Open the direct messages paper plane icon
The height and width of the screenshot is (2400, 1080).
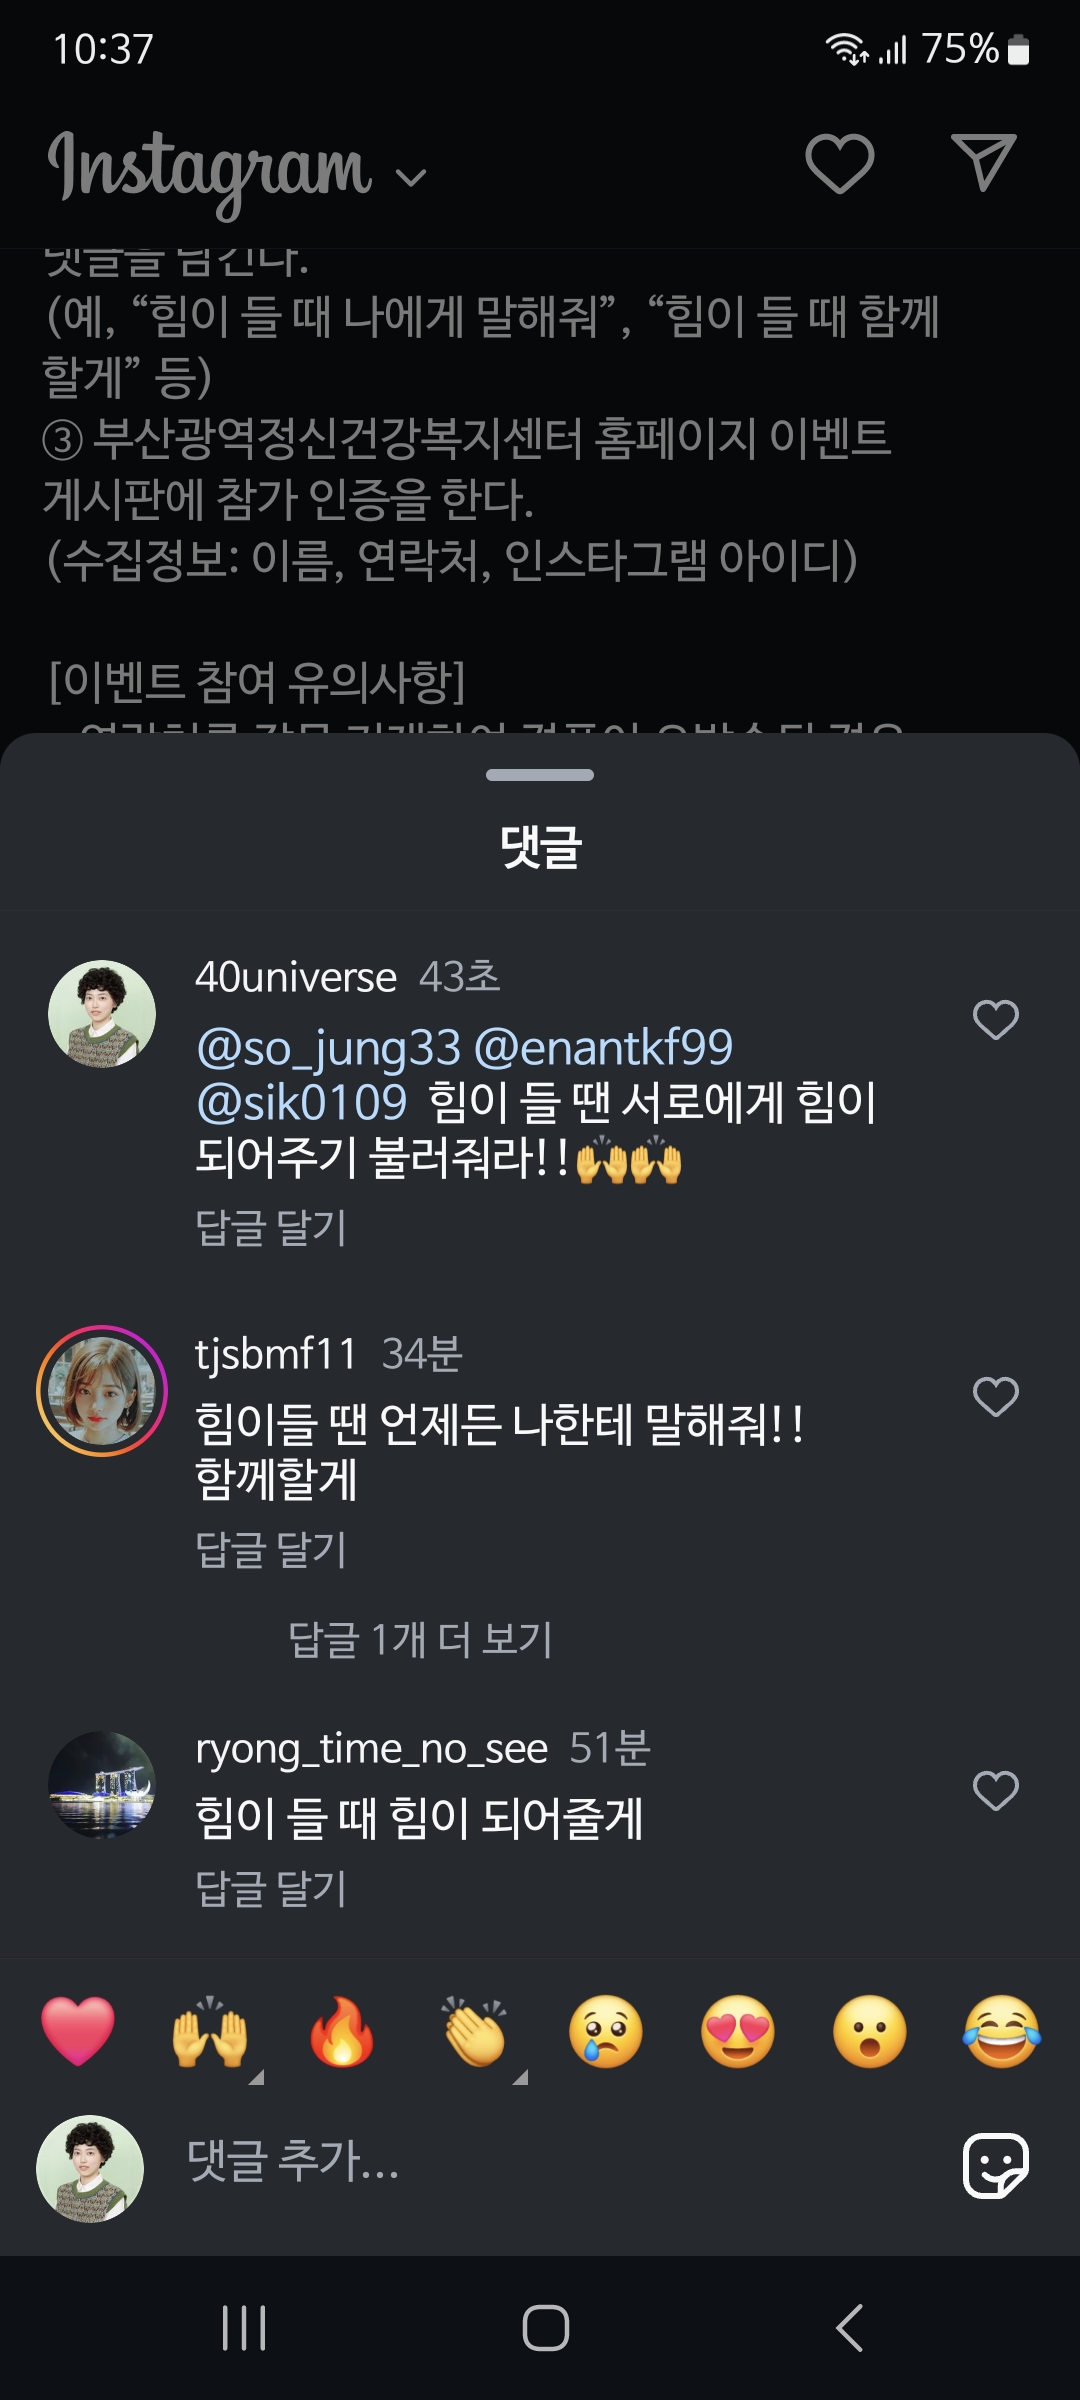[984, 163]
